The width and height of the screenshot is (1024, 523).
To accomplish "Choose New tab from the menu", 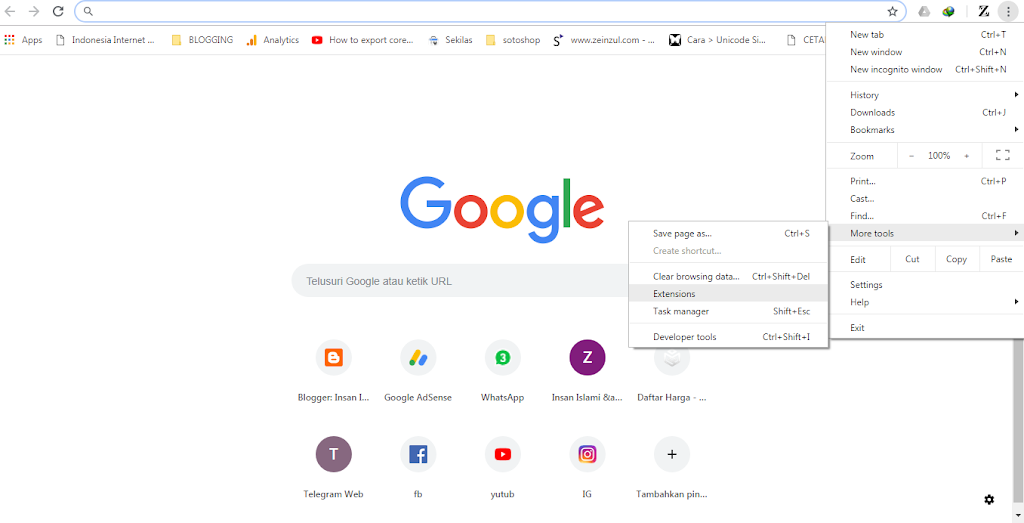I will (x=925, y=35).
